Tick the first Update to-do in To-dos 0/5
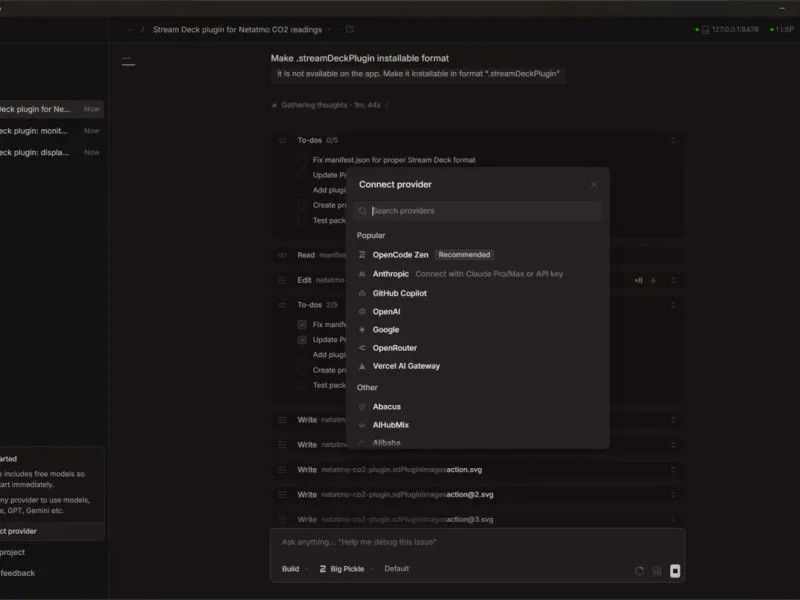The height and width of the screenshot is (600, 800). [302, 175]
